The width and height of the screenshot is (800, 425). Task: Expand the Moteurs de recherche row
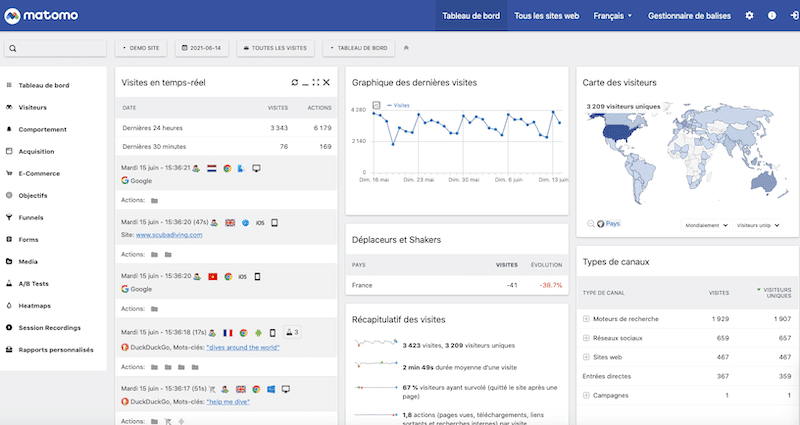(x=586, y=319)
